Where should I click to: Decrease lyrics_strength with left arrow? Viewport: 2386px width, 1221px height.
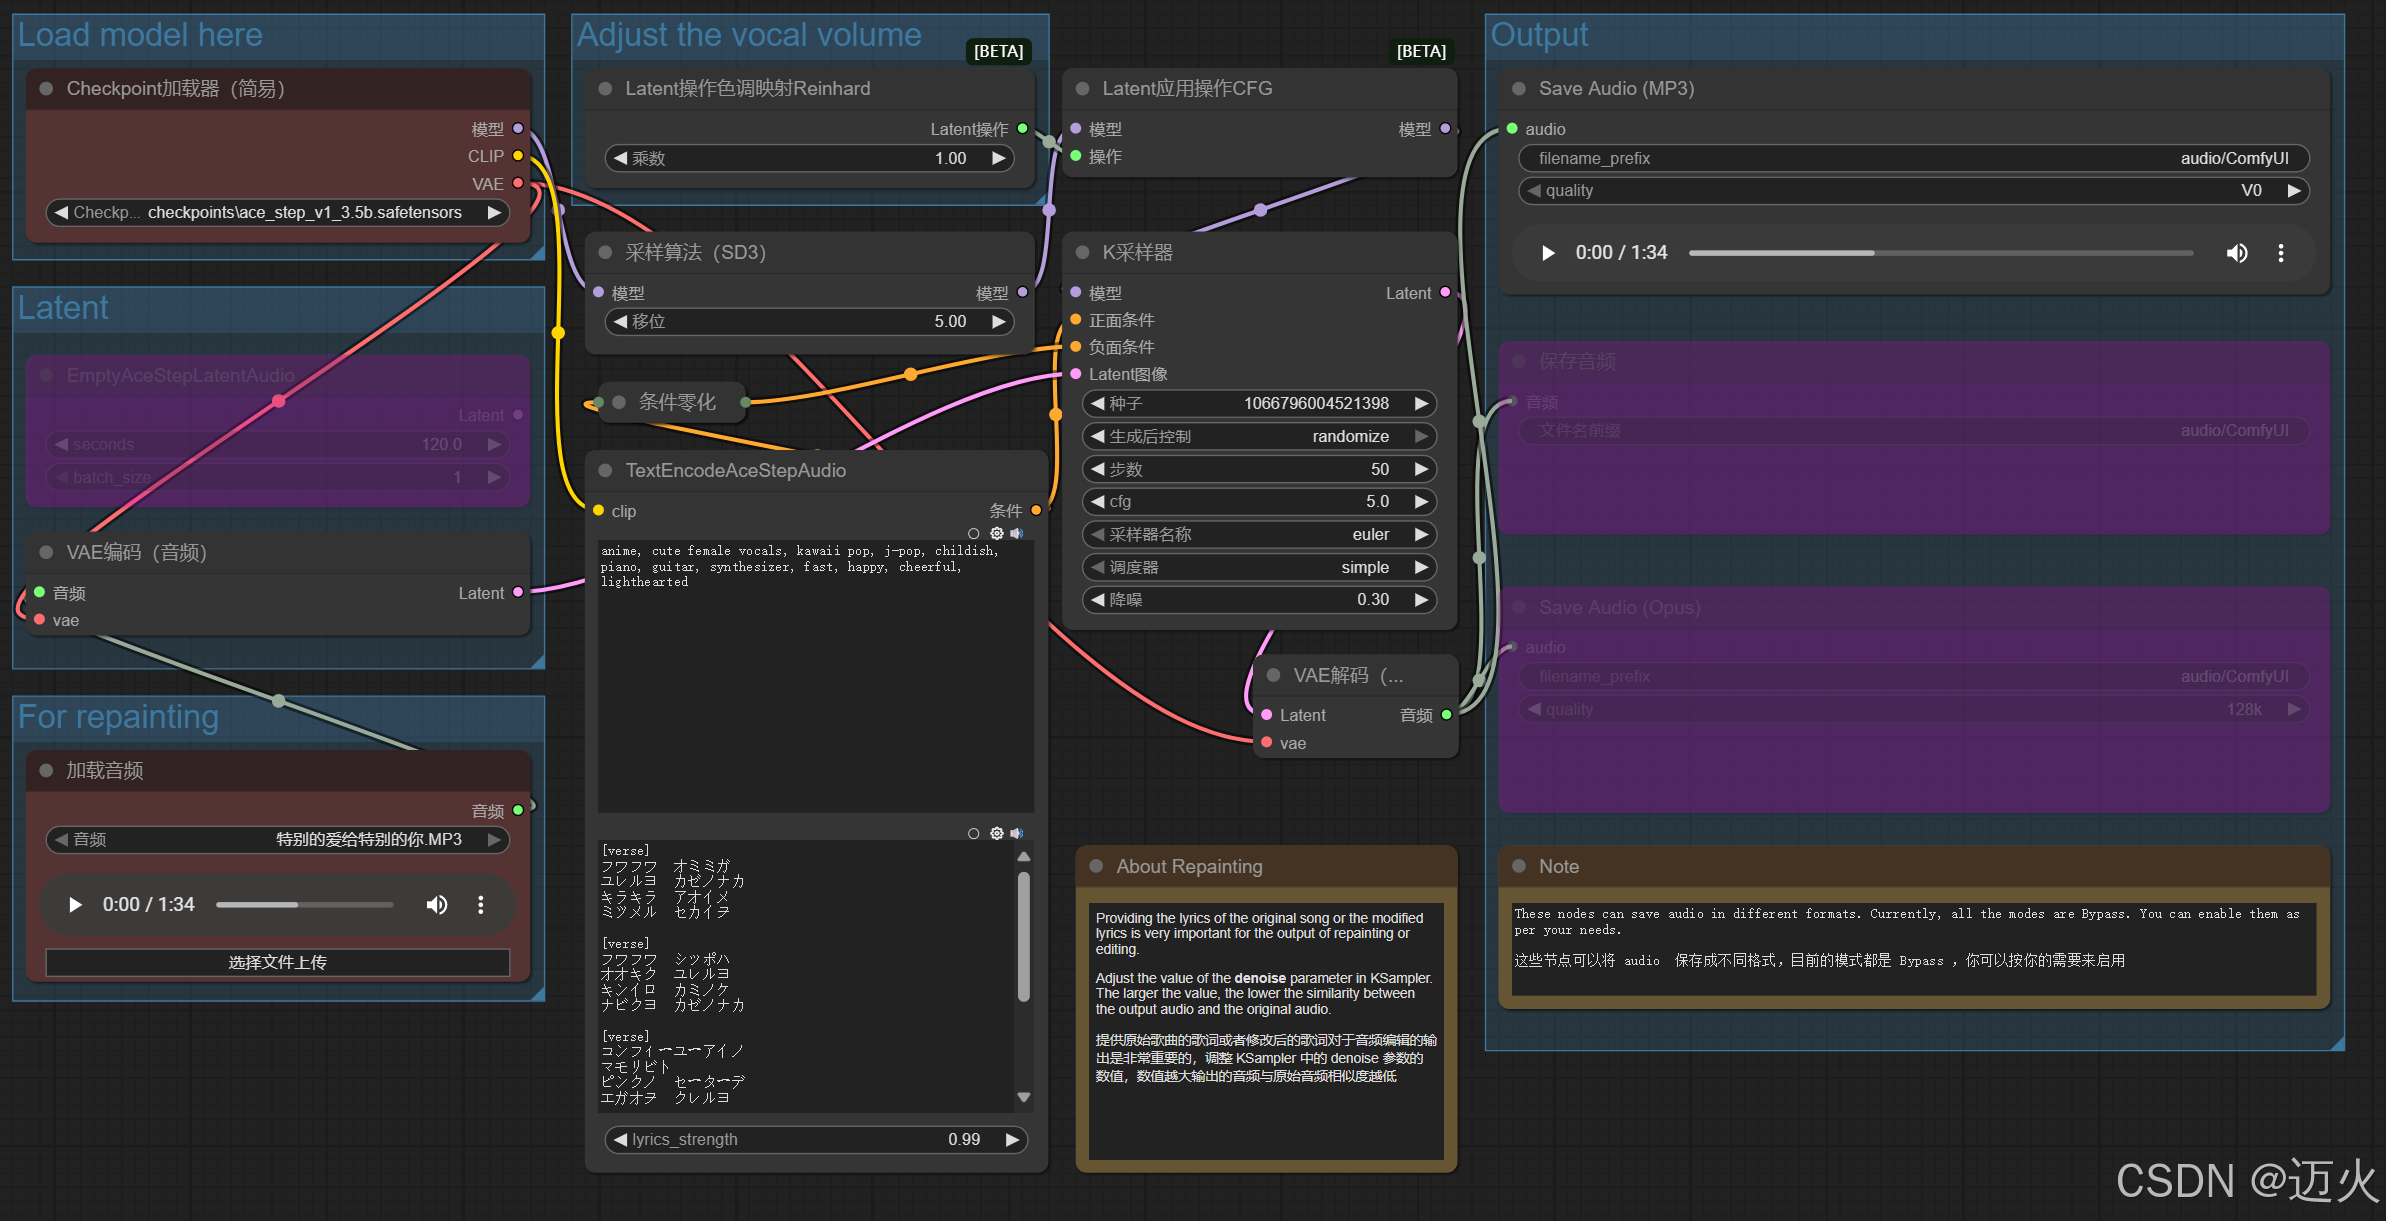click(x=621, y=1139)
